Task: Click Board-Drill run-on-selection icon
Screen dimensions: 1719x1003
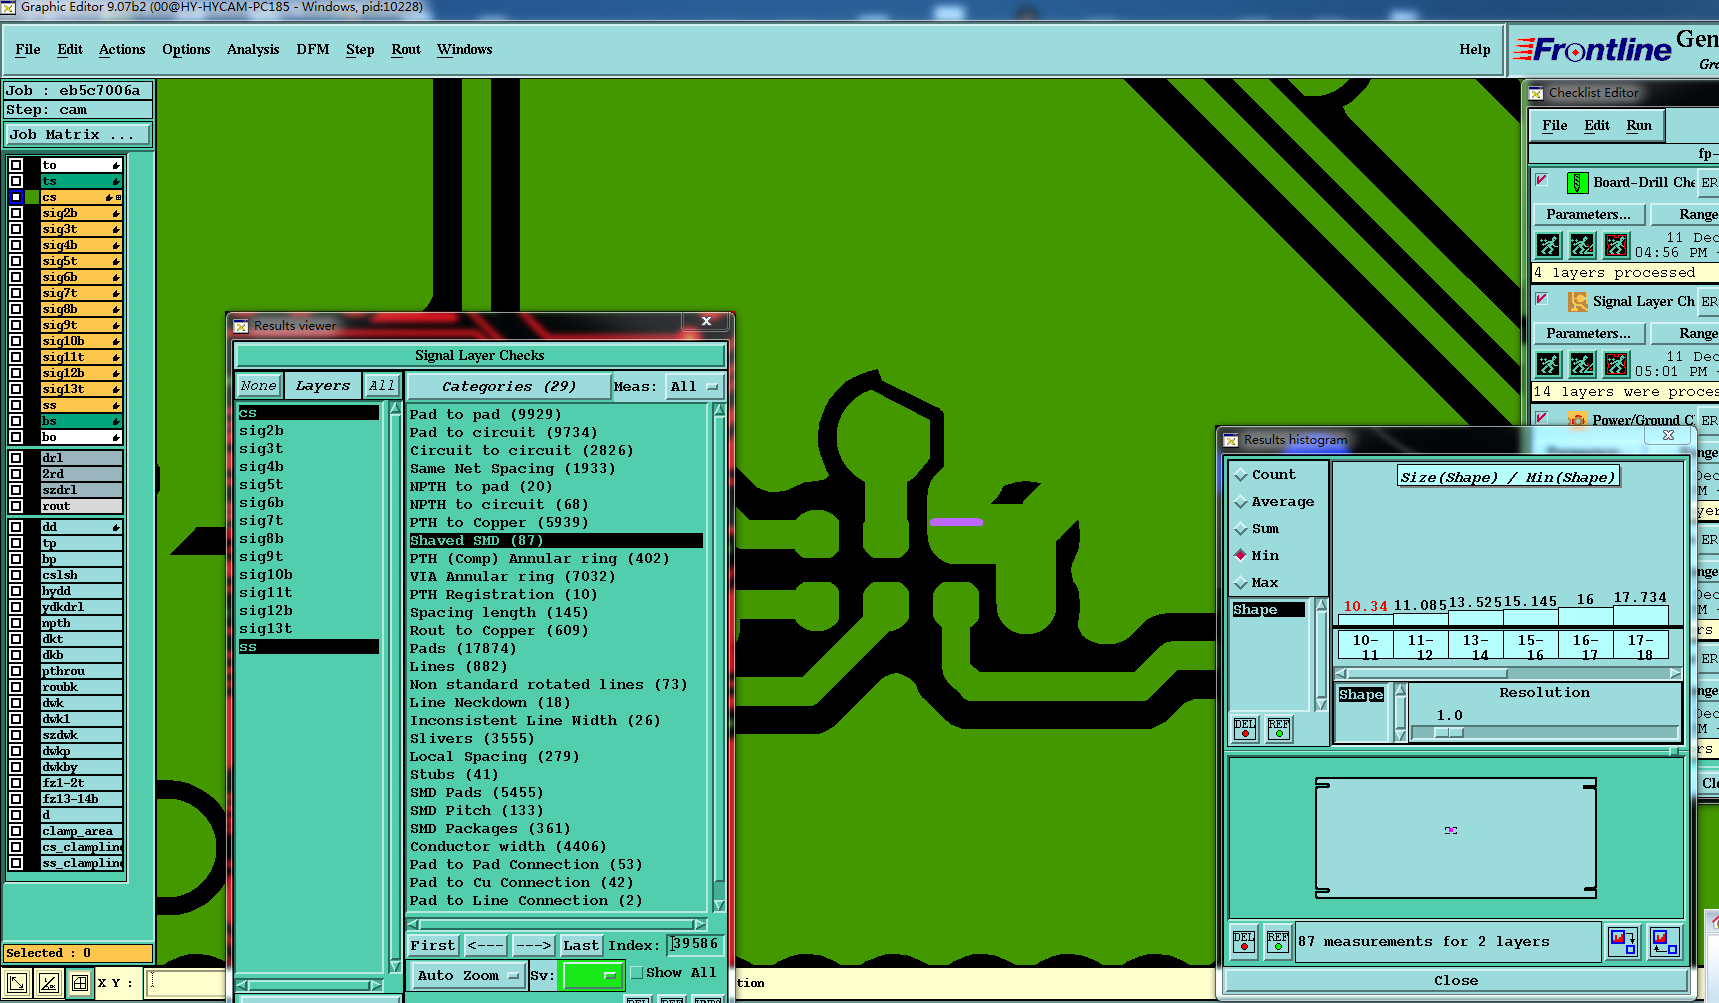Action: pyautogui.click(x=1582, y=245)
